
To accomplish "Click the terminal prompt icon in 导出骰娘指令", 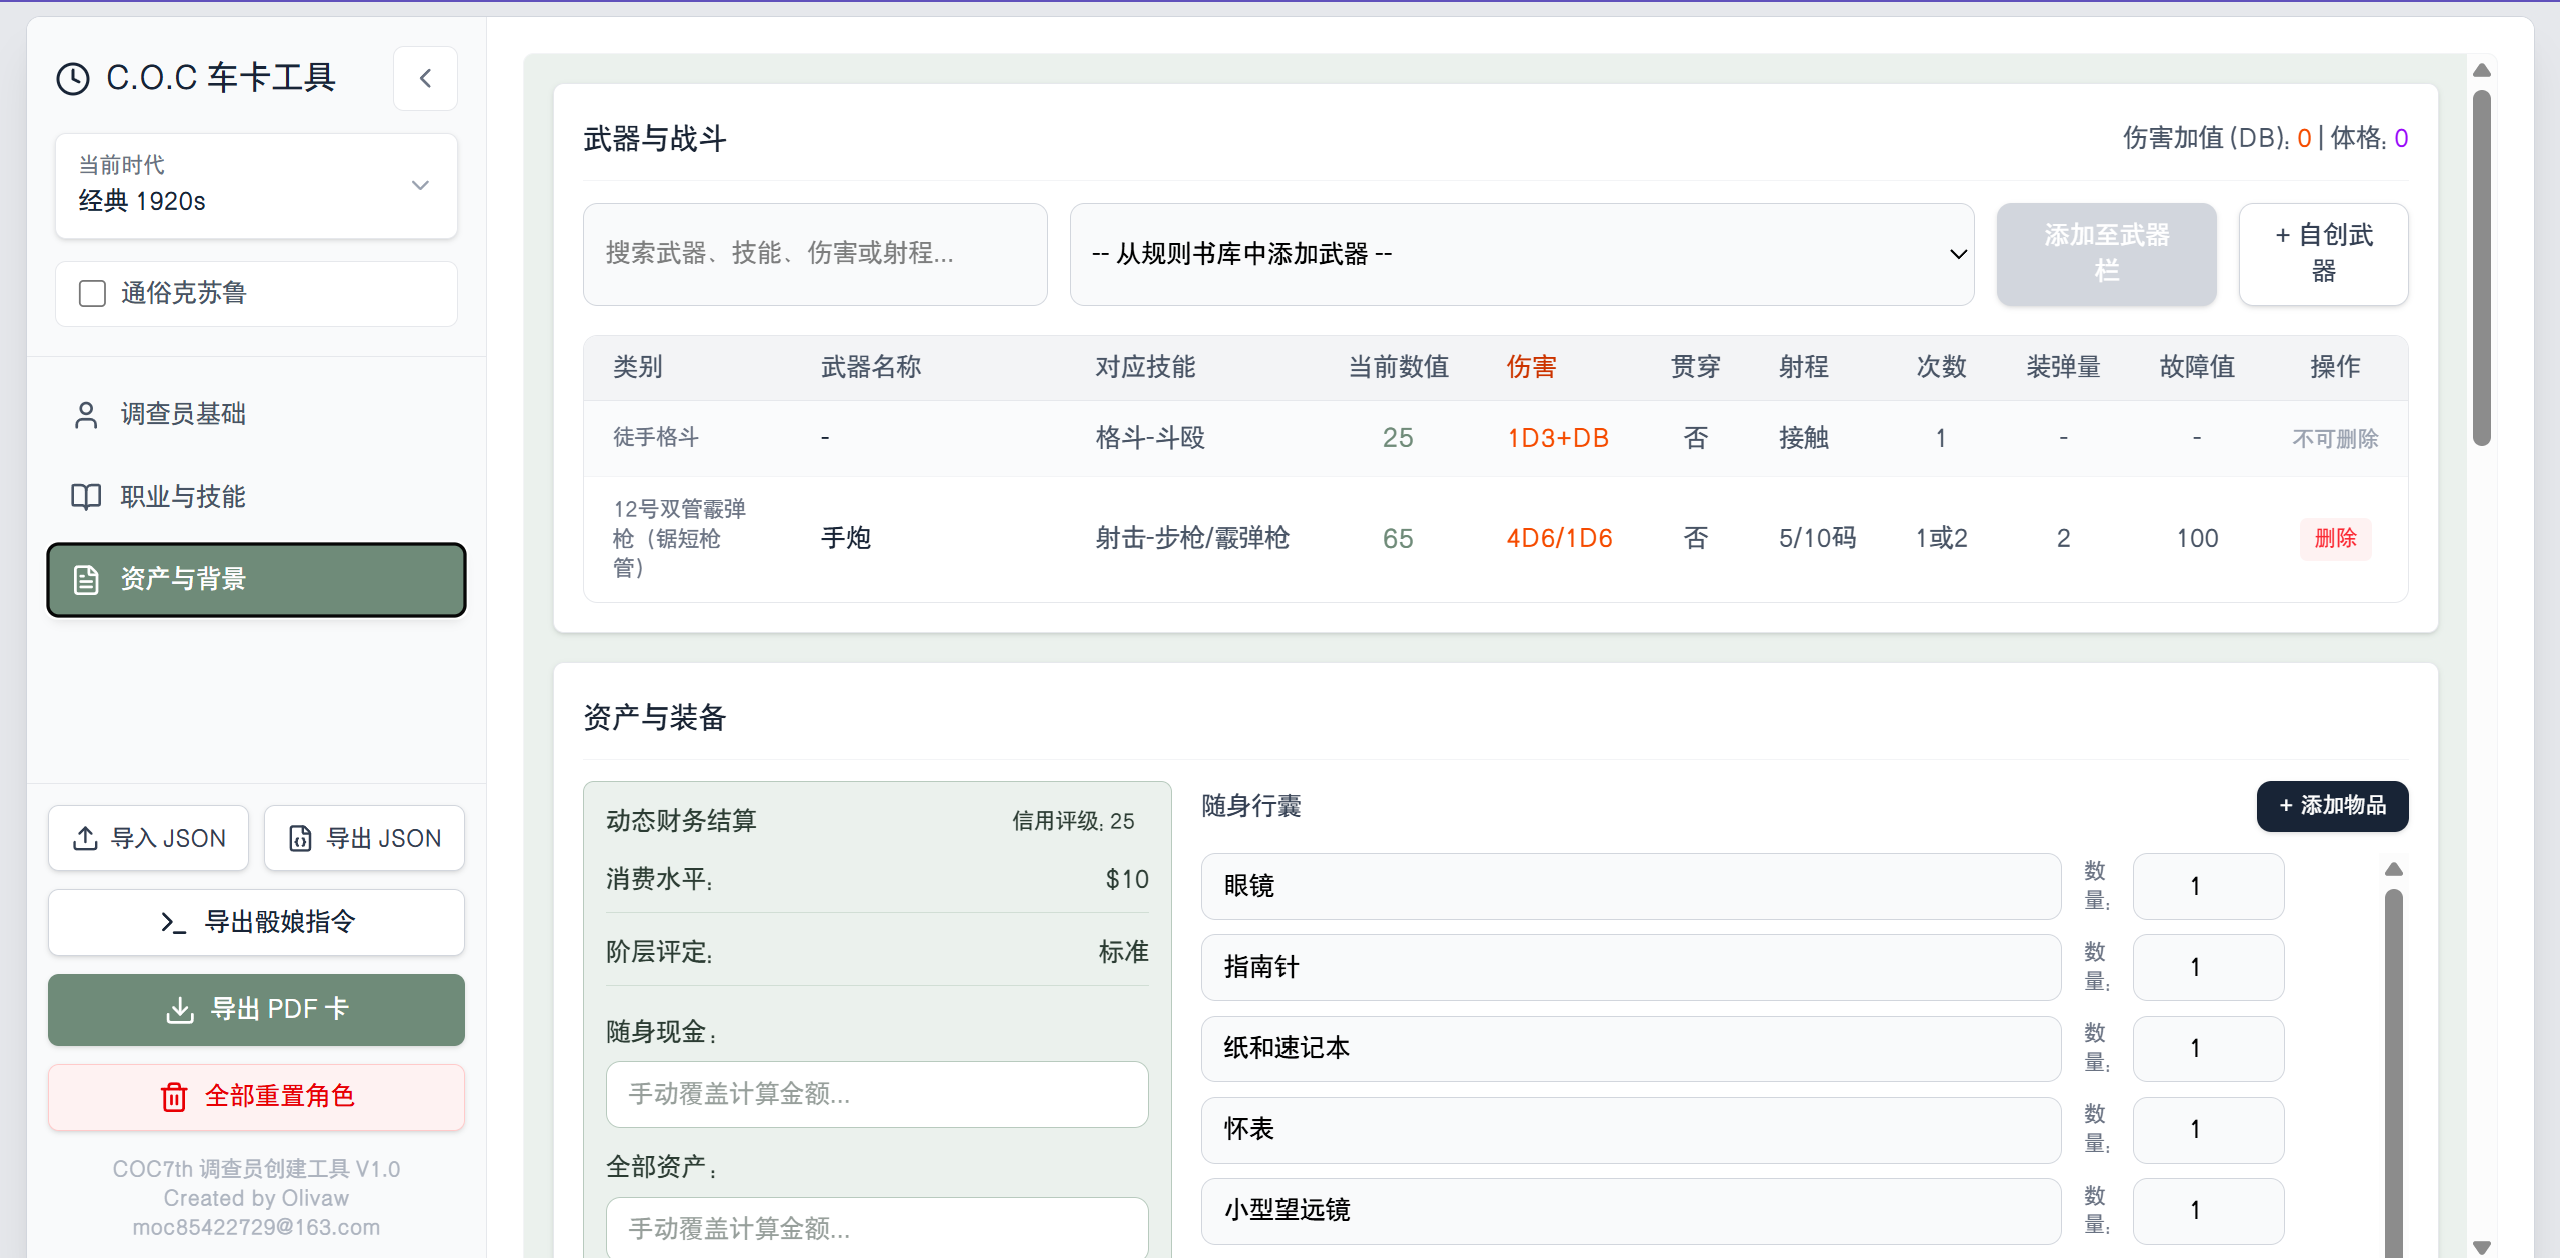I will click(x=173, y=922).
